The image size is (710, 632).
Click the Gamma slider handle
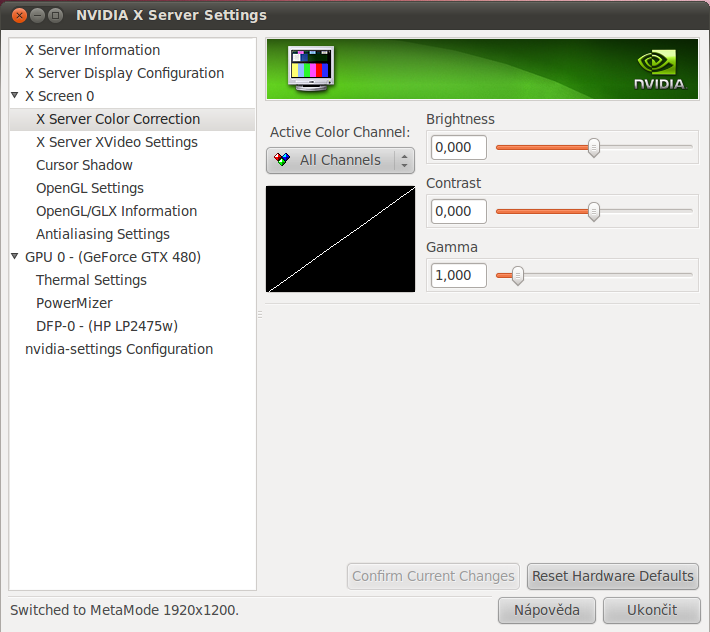tap(518, 275)
